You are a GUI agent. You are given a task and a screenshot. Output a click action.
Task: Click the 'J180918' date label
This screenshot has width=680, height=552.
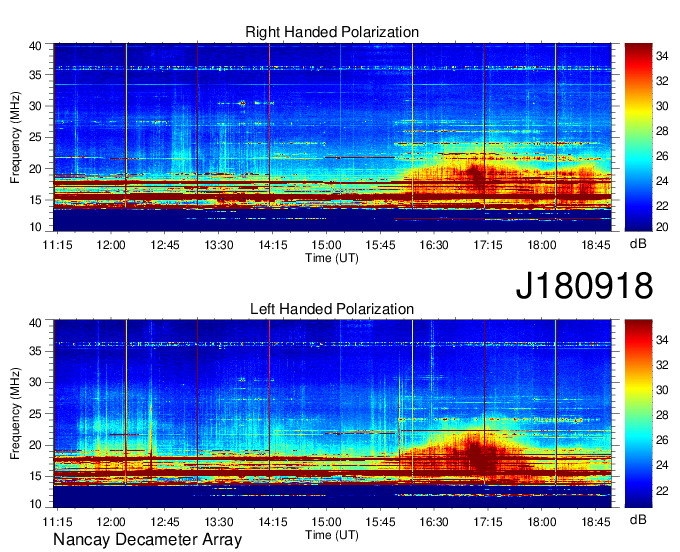(x=584, y=286)
